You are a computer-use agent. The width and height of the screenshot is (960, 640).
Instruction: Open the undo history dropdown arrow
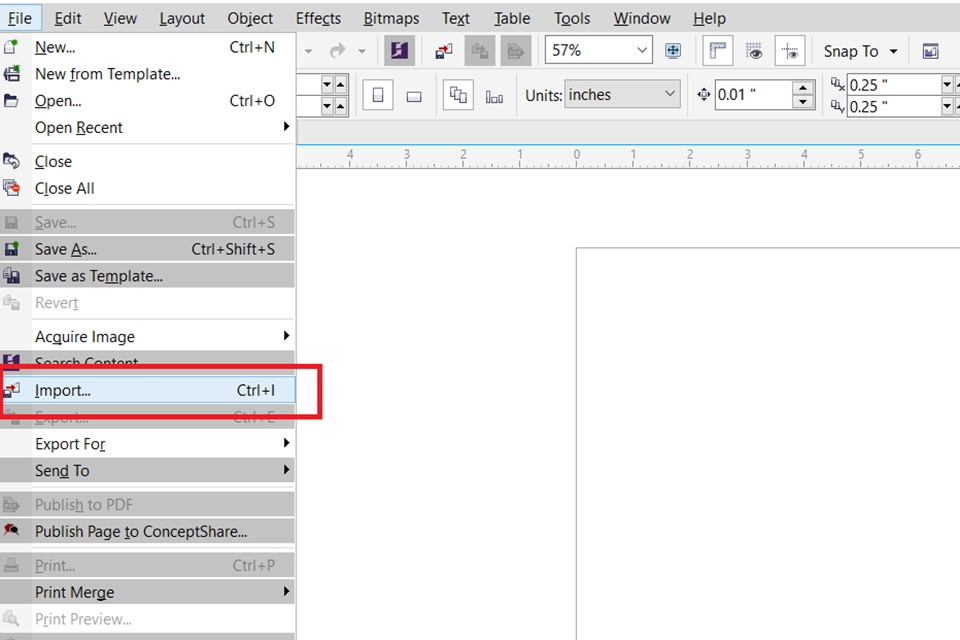click(308, 51)
